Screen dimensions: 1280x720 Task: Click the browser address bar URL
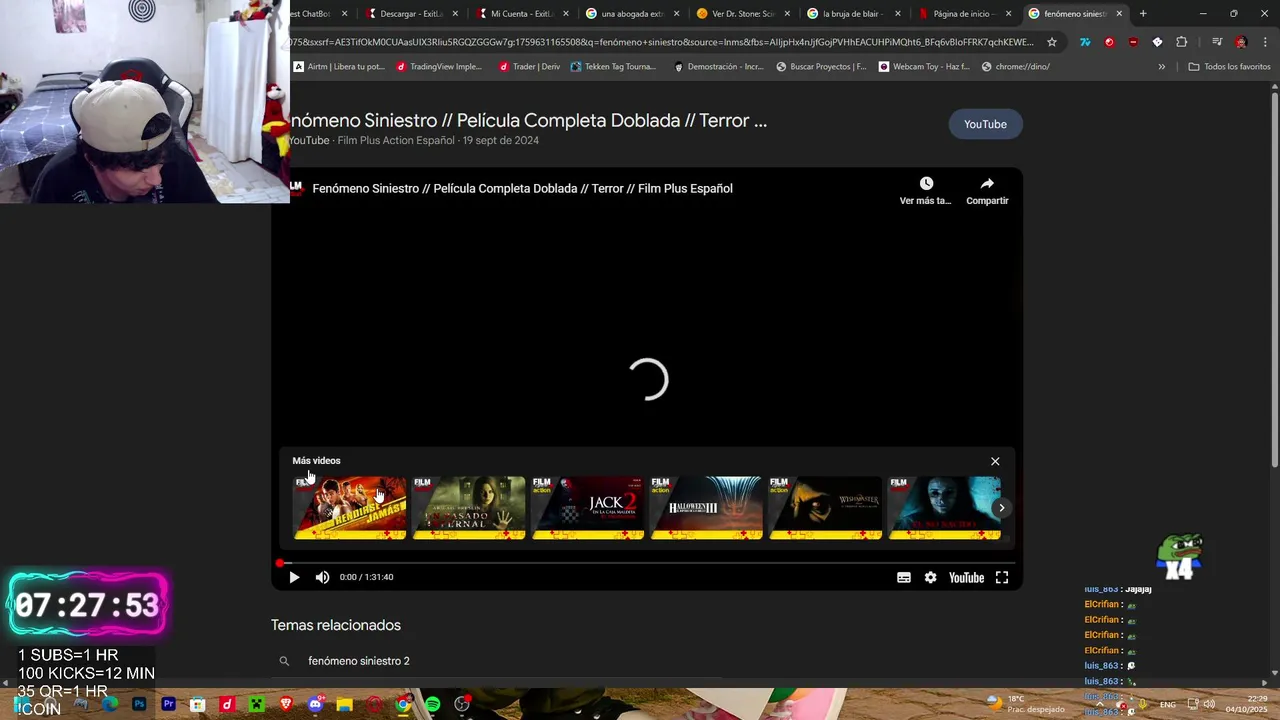click(x=660, y=42)
